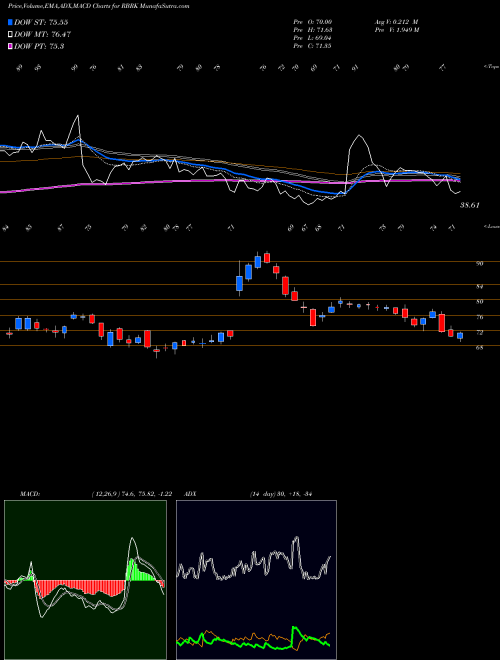
Task: Click the white DOW MT legend swatch
Action: tap(11, 35)
